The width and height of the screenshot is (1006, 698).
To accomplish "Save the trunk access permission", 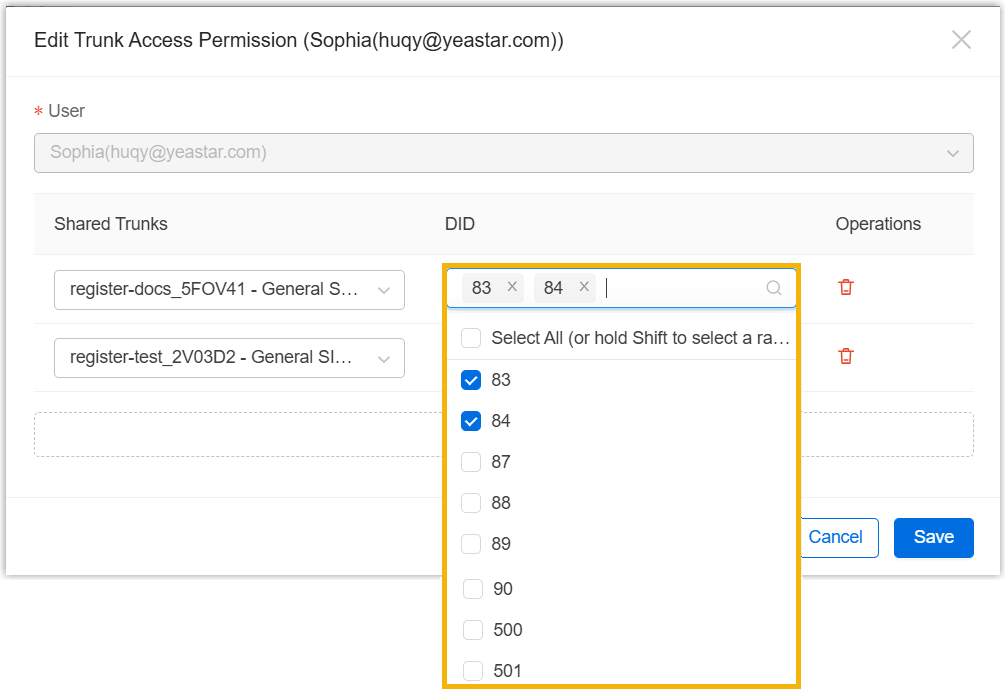I will [x=933, y=537].
